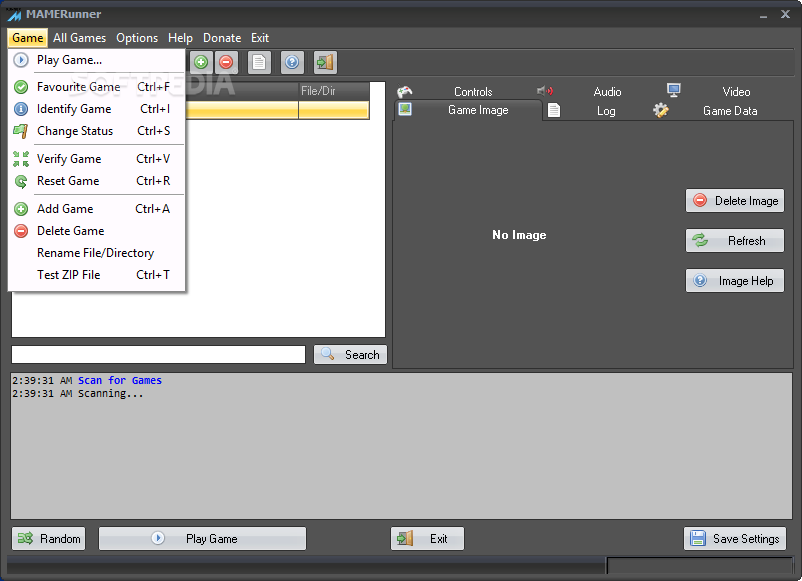Select Identify Game menu entry
This screenshot has height=581, width=802.
coord(96,109)
